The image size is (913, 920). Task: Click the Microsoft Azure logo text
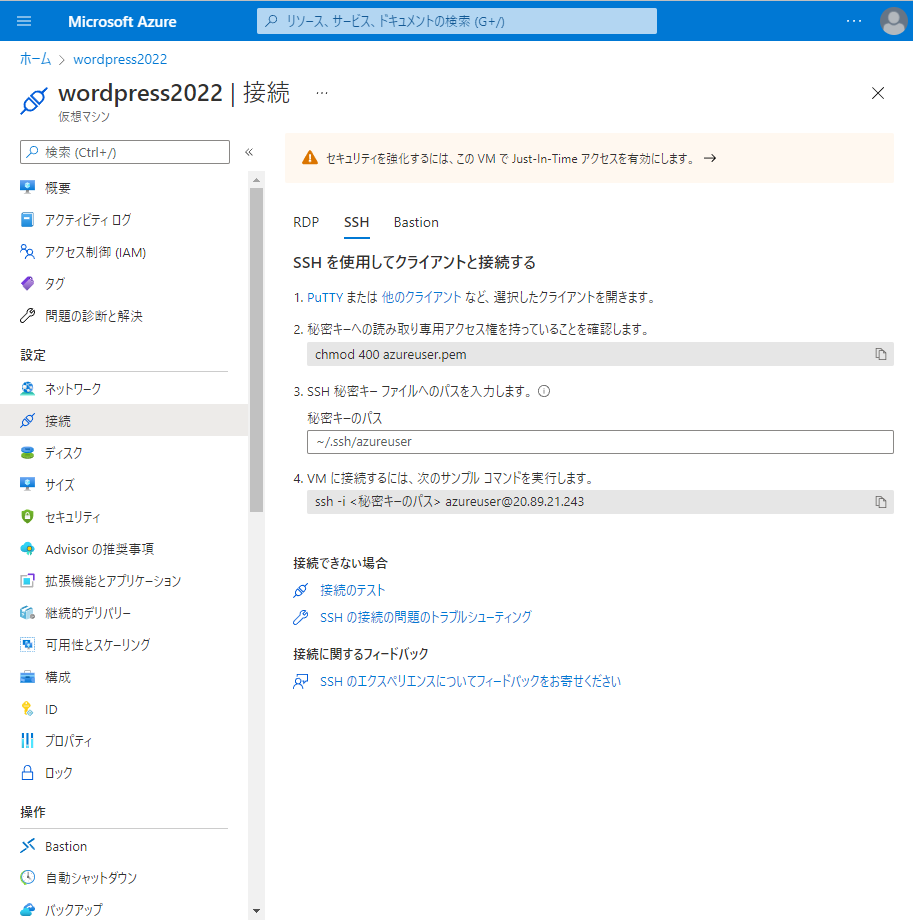click(x=122, y=22)
